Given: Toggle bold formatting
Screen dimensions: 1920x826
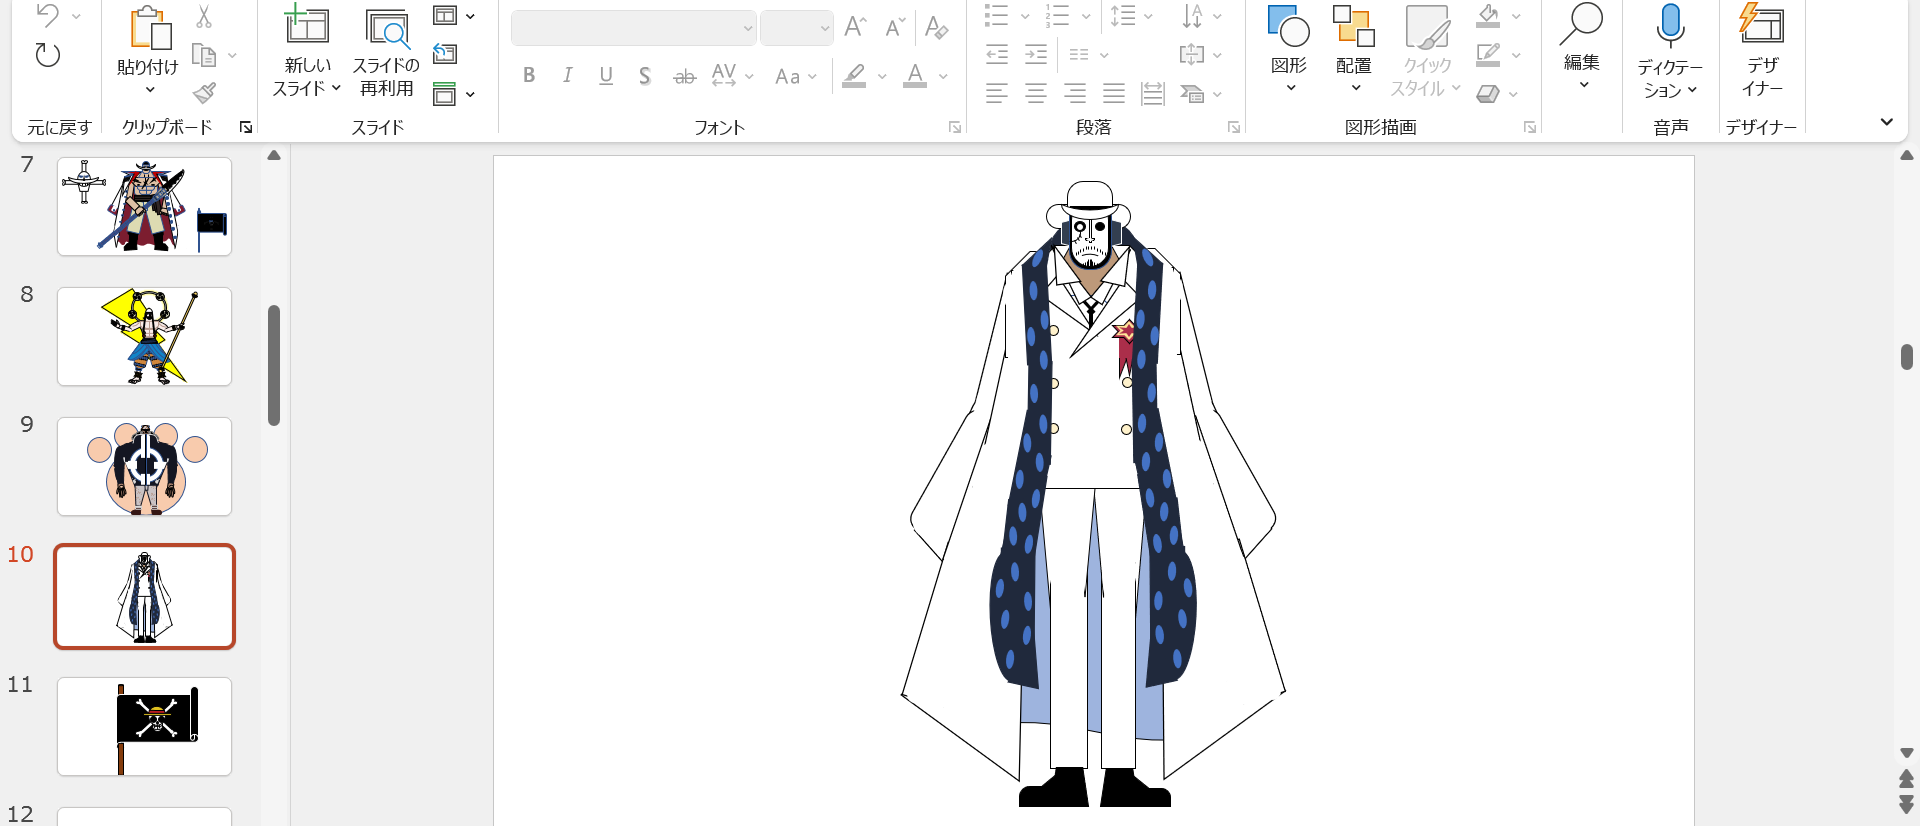Looking at the screenshot, I should [529, 75].
